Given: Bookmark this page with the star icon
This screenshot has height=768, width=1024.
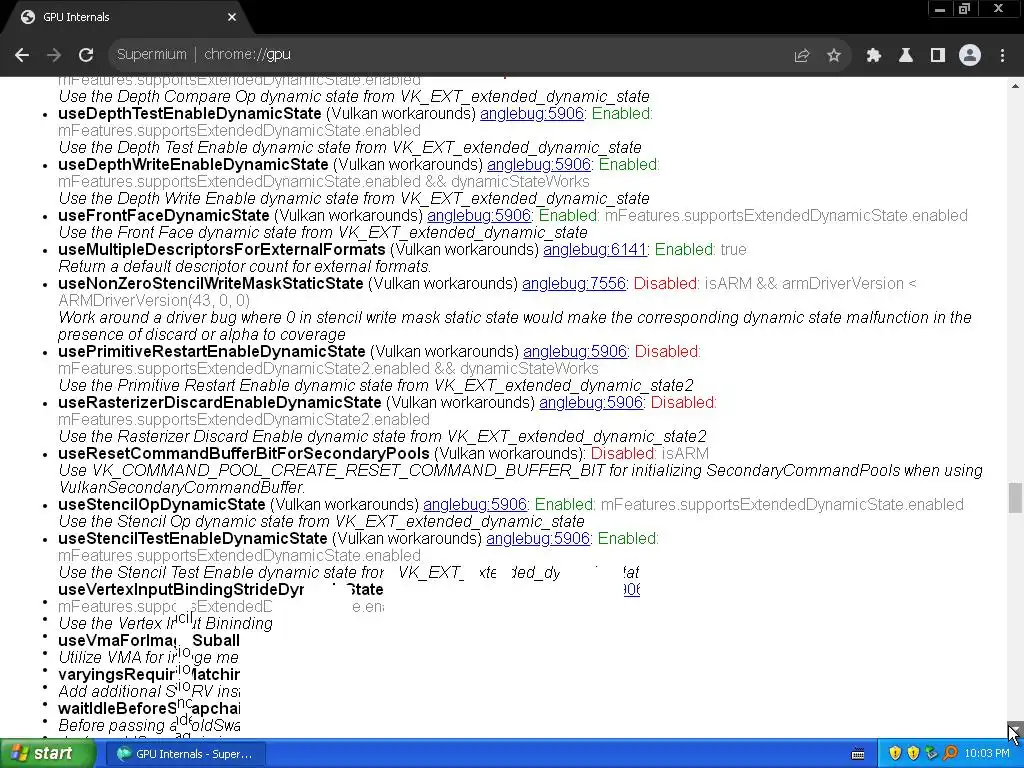Looking at the screenshot, I should (x=834, y=56).
